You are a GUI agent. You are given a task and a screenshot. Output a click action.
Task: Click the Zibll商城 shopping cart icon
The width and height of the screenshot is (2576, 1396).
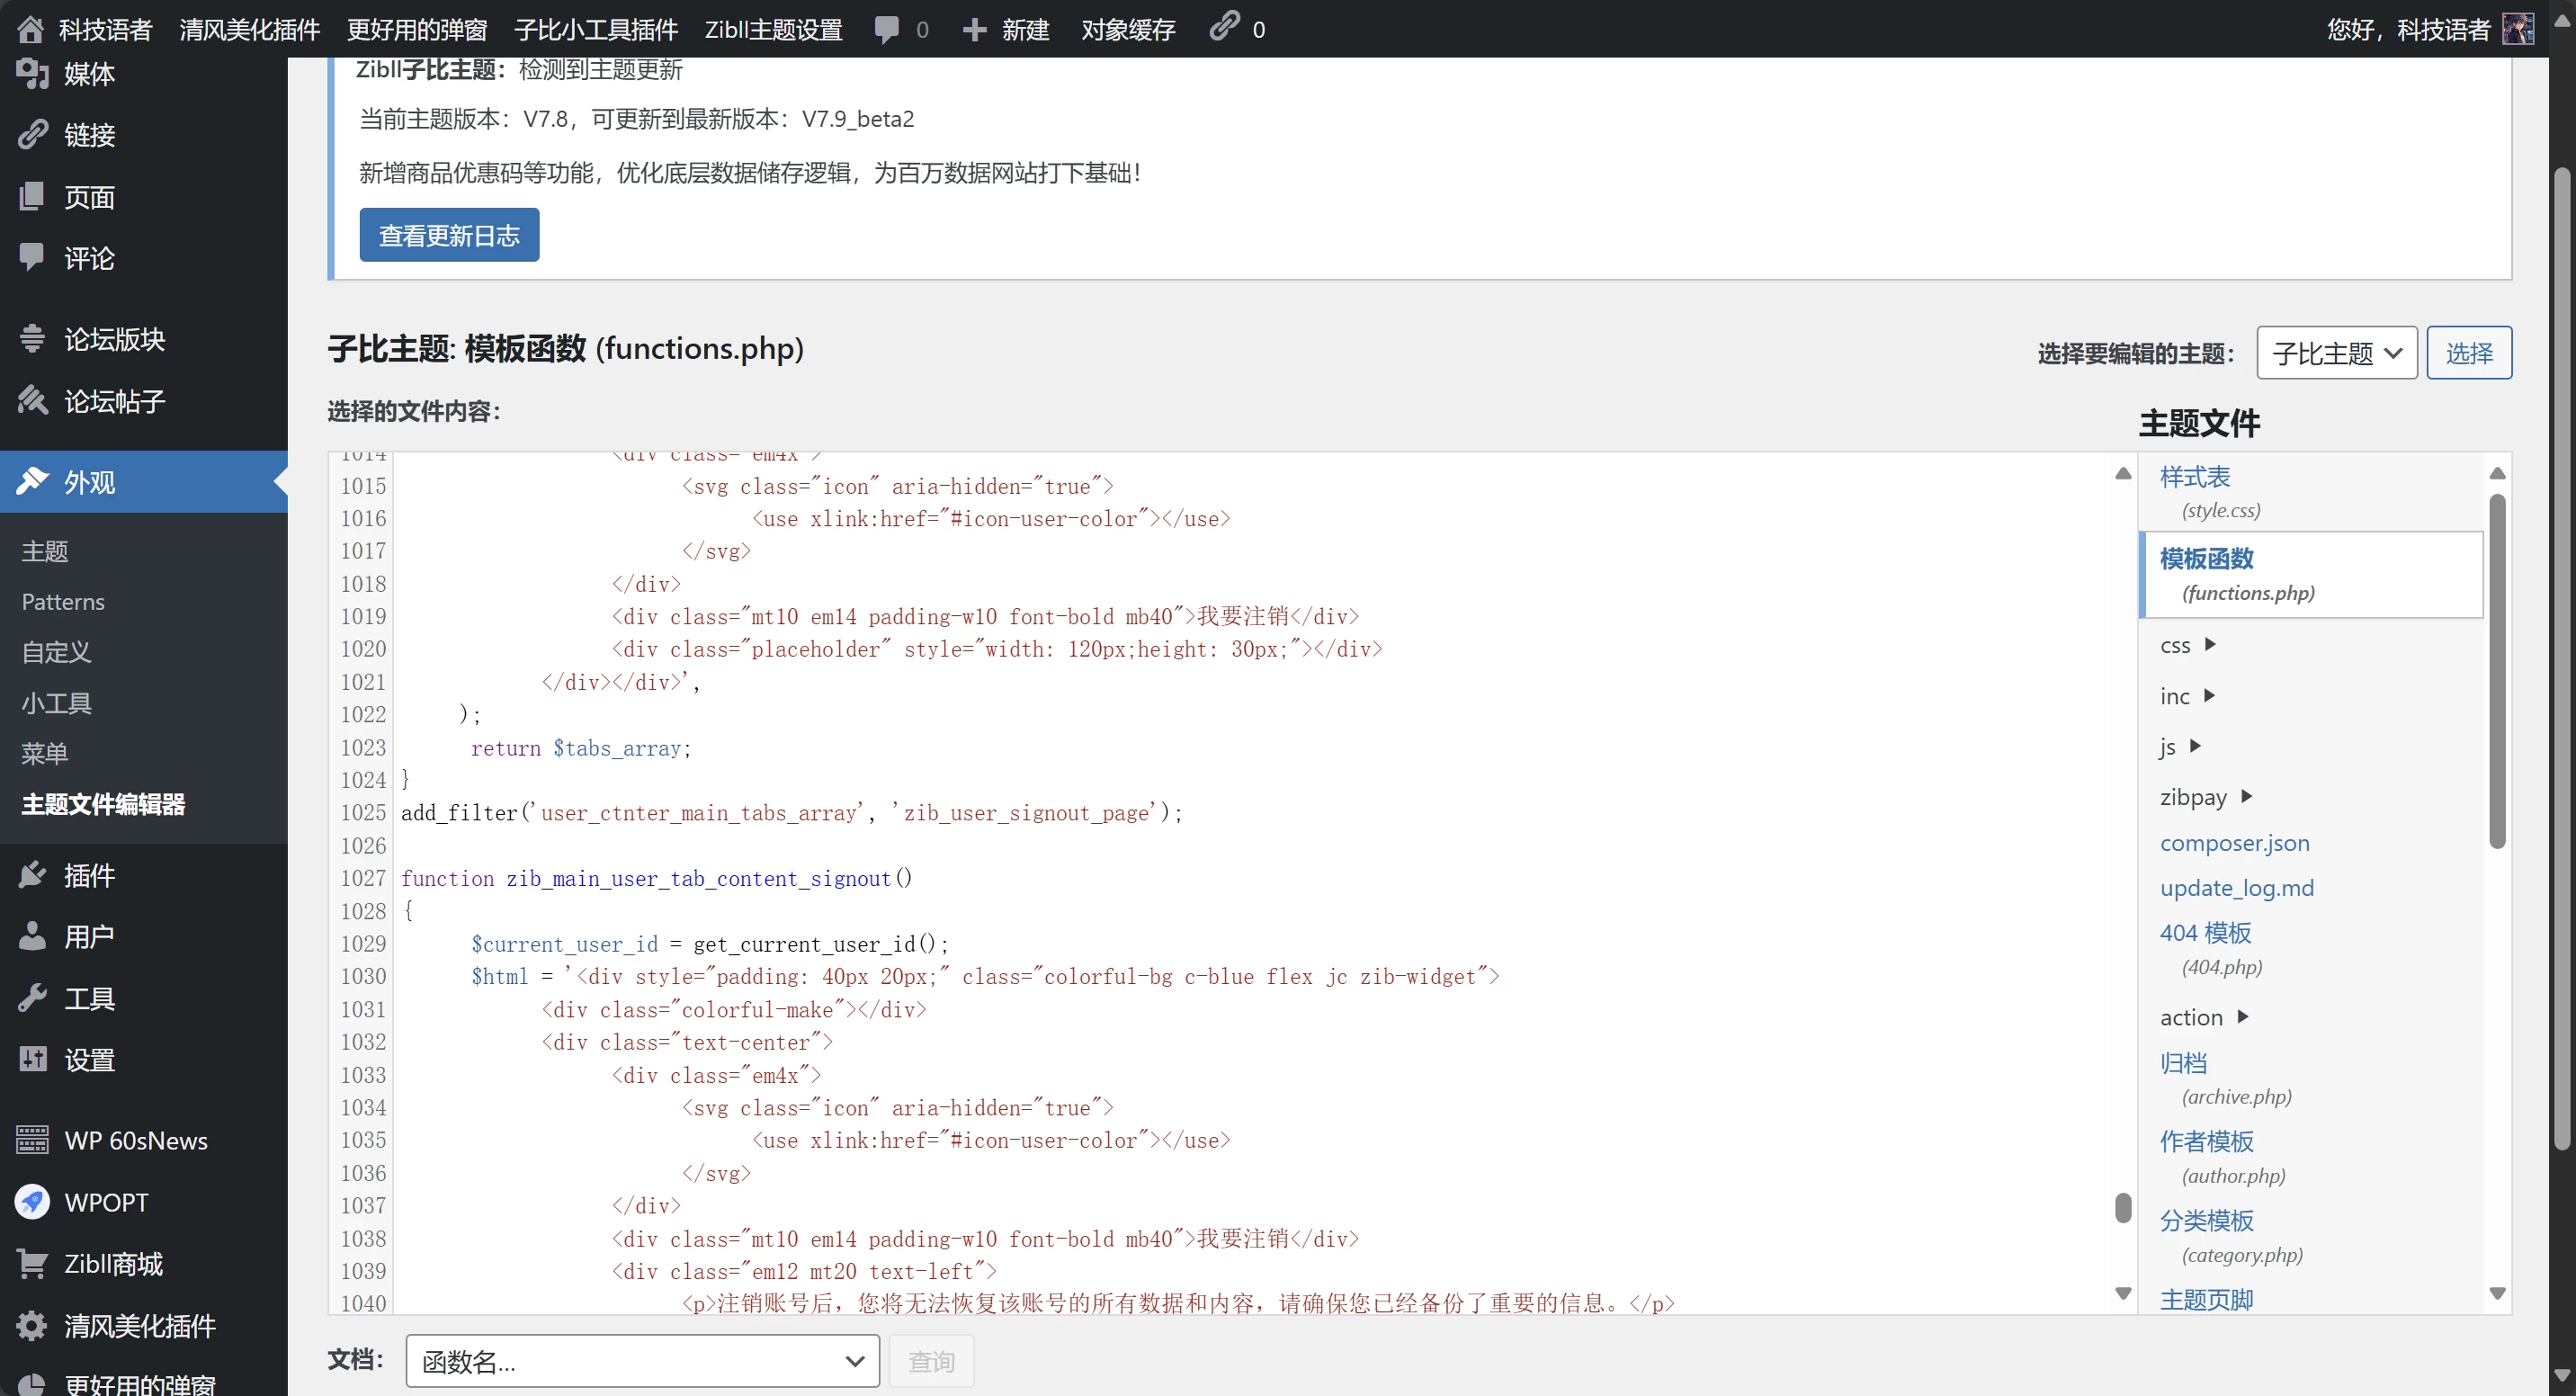click(x=32, y=1264)
